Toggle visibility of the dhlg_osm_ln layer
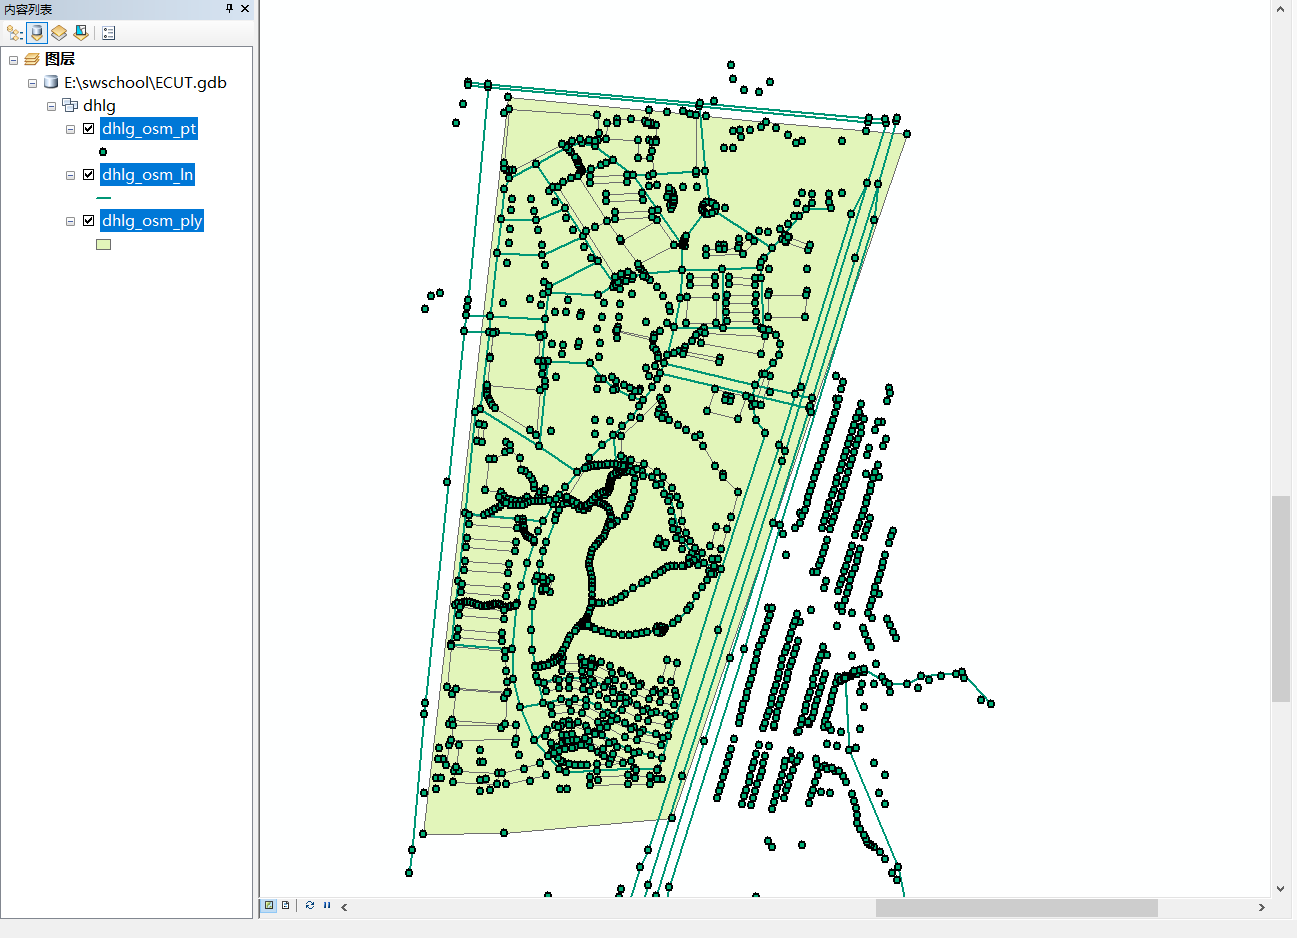Screen dimensions: 1297x938 point(88,174)
